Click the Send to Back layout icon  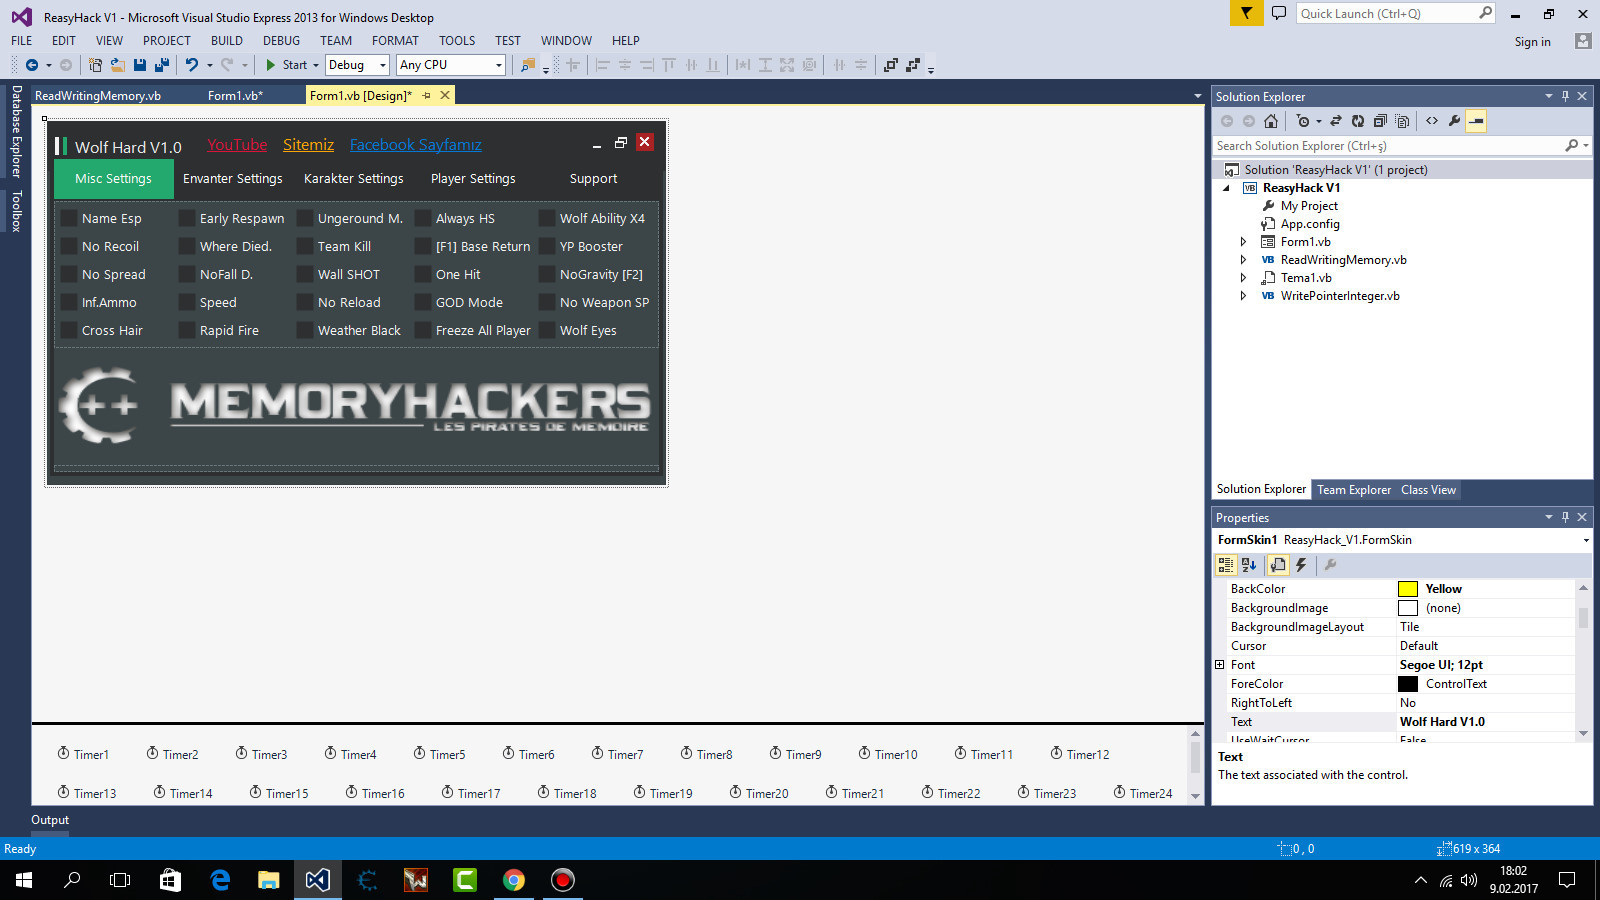(x=912, y=65)
